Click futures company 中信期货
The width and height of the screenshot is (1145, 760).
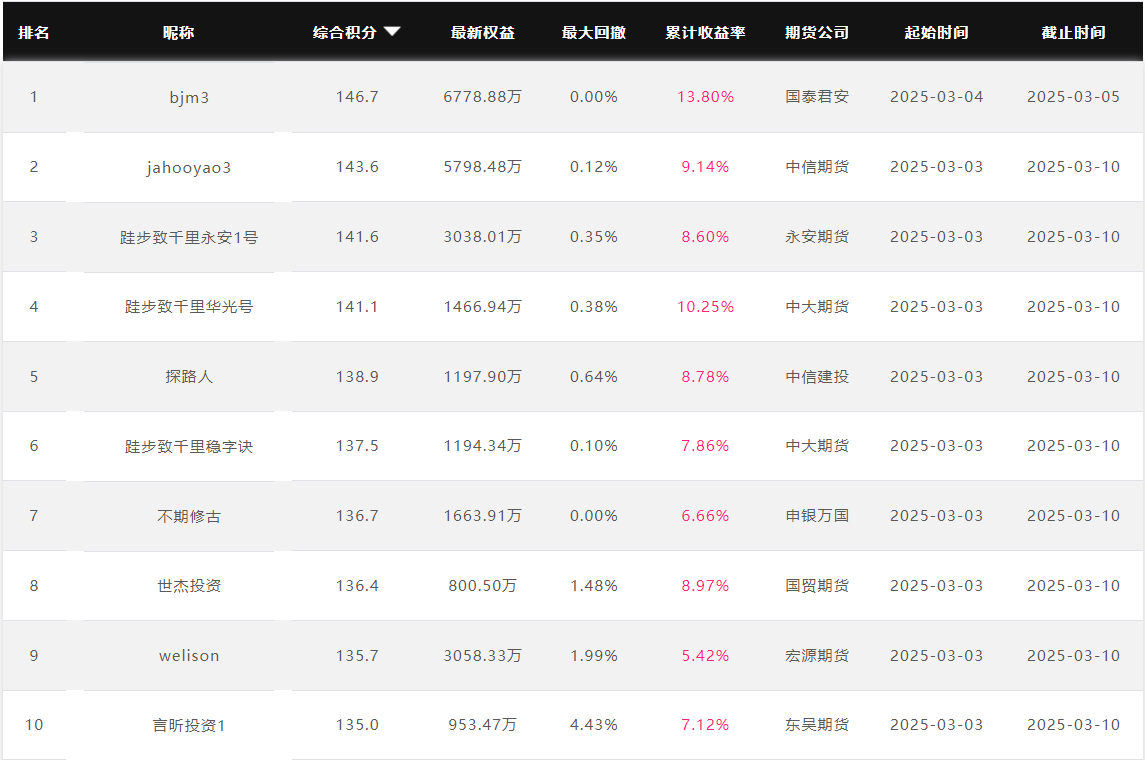[817, 166]
